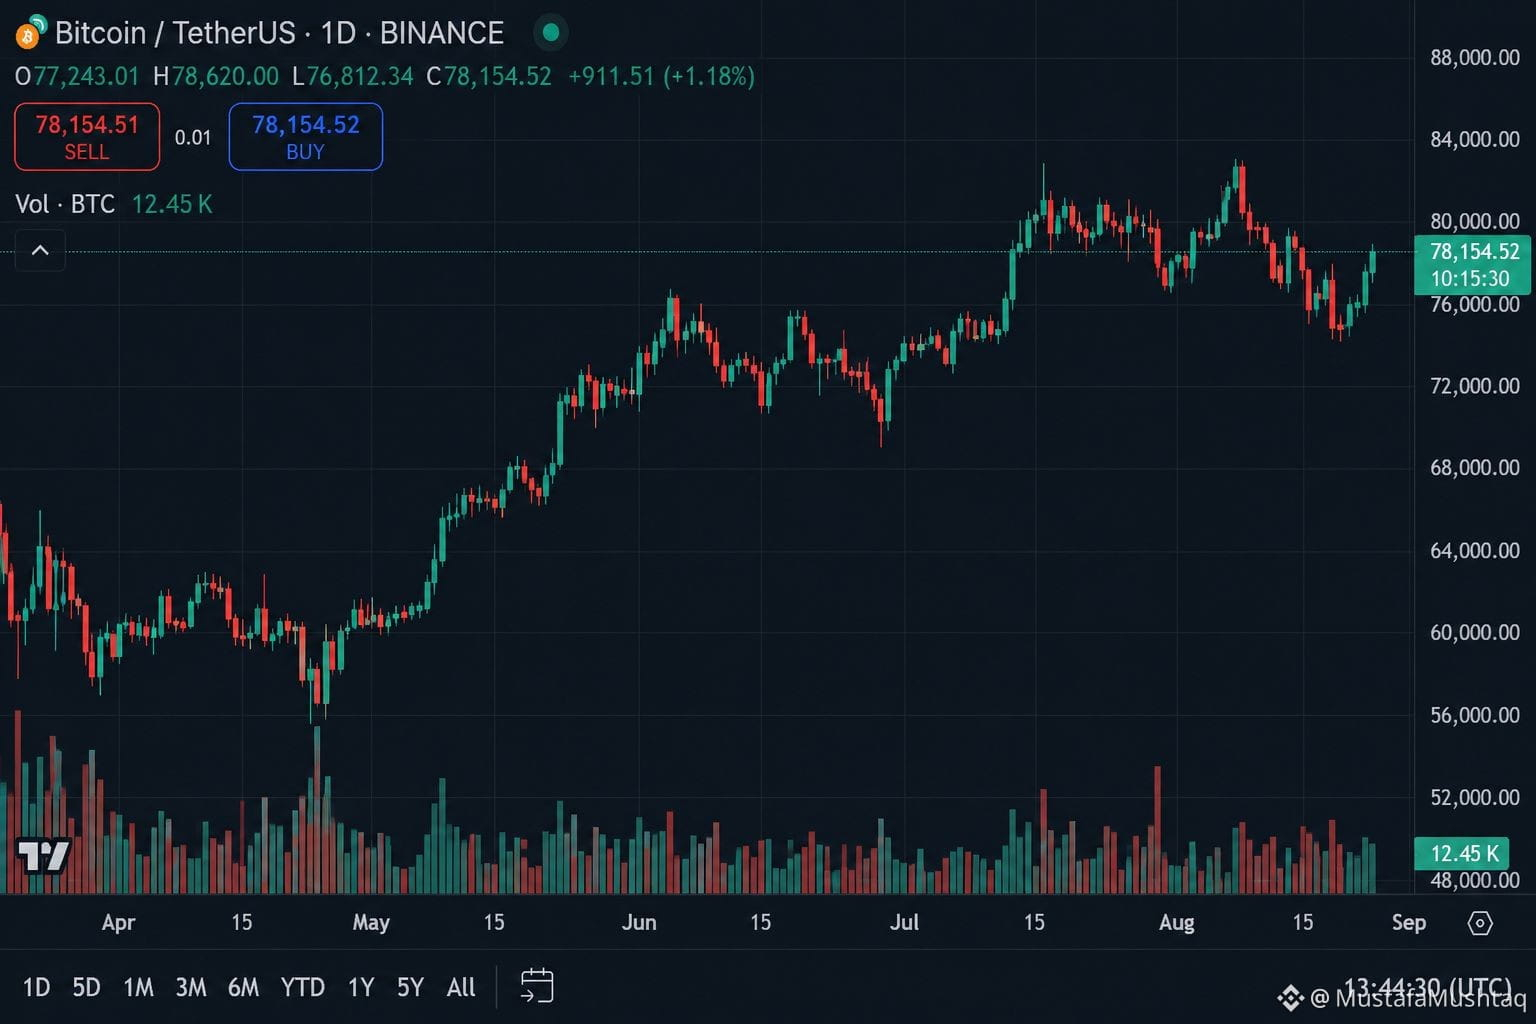The width and height of the screenshot is (1536, 1024).
Task: Click the Bitcoin / TetherUS symbol title
Action: point(279,33)
